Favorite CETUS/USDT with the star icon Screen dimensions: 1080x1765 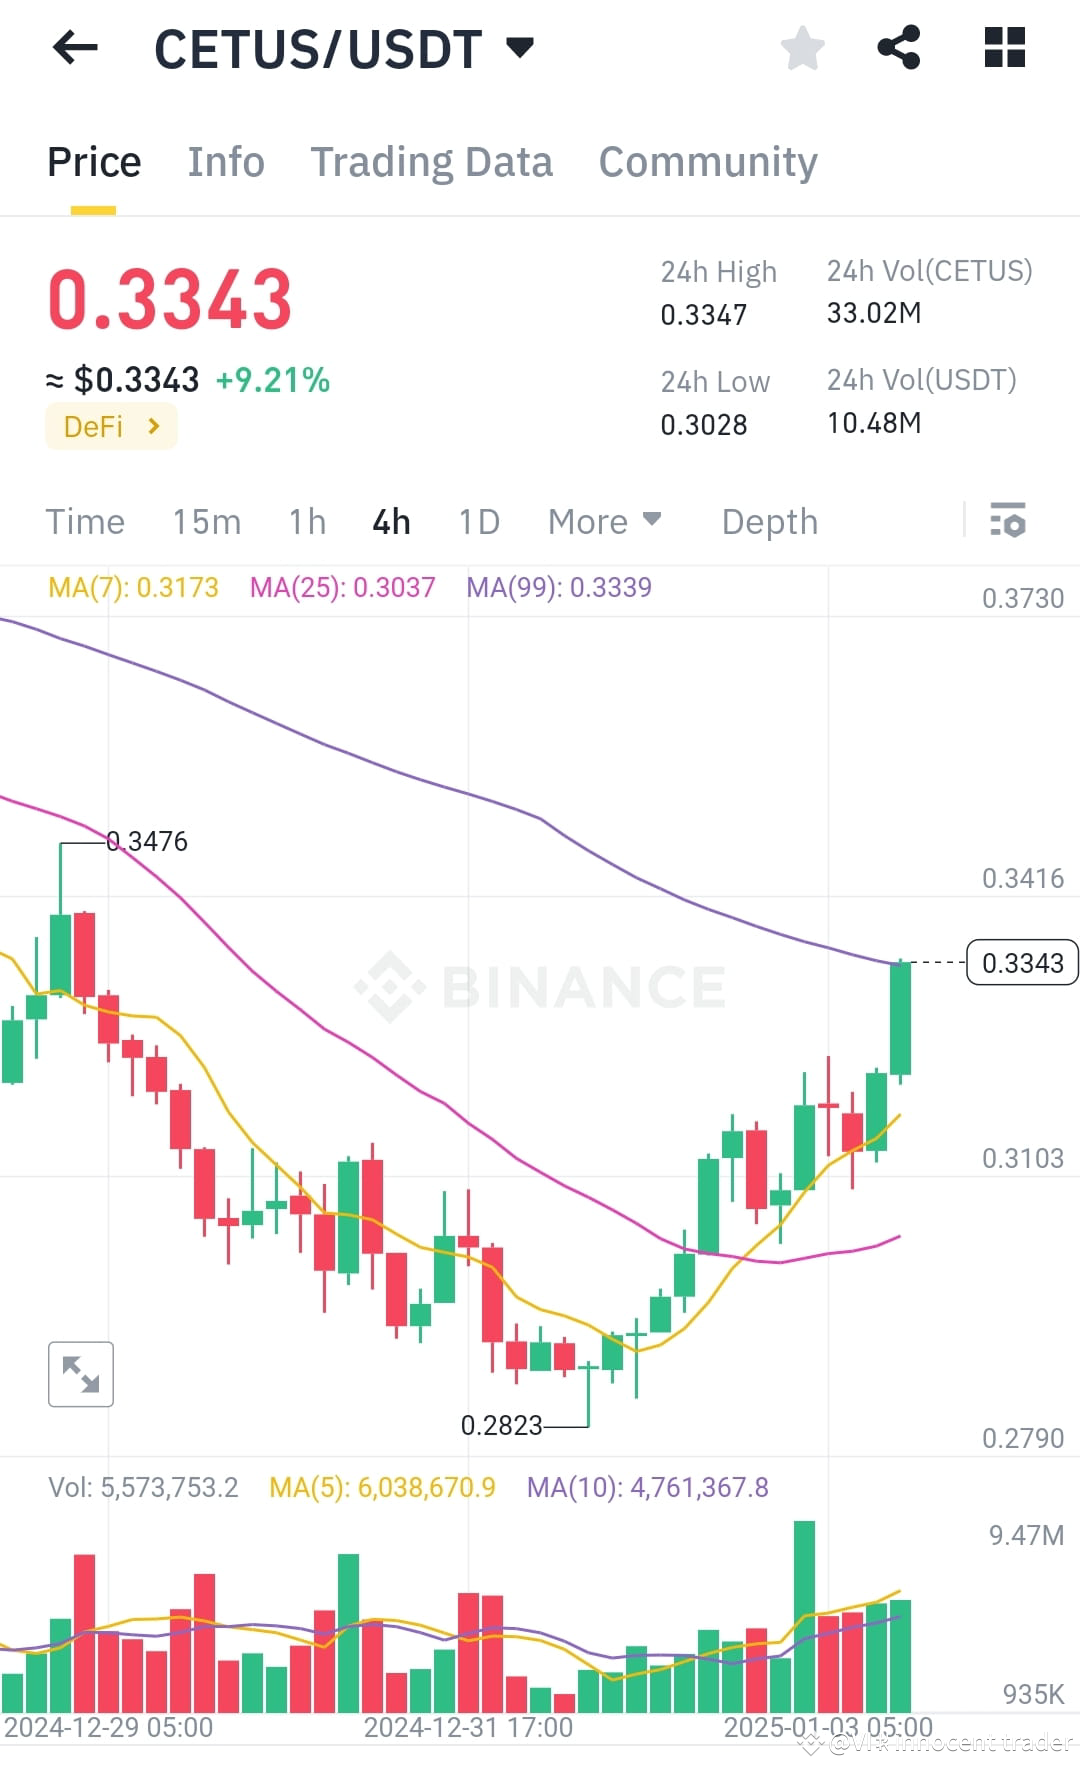803,47
